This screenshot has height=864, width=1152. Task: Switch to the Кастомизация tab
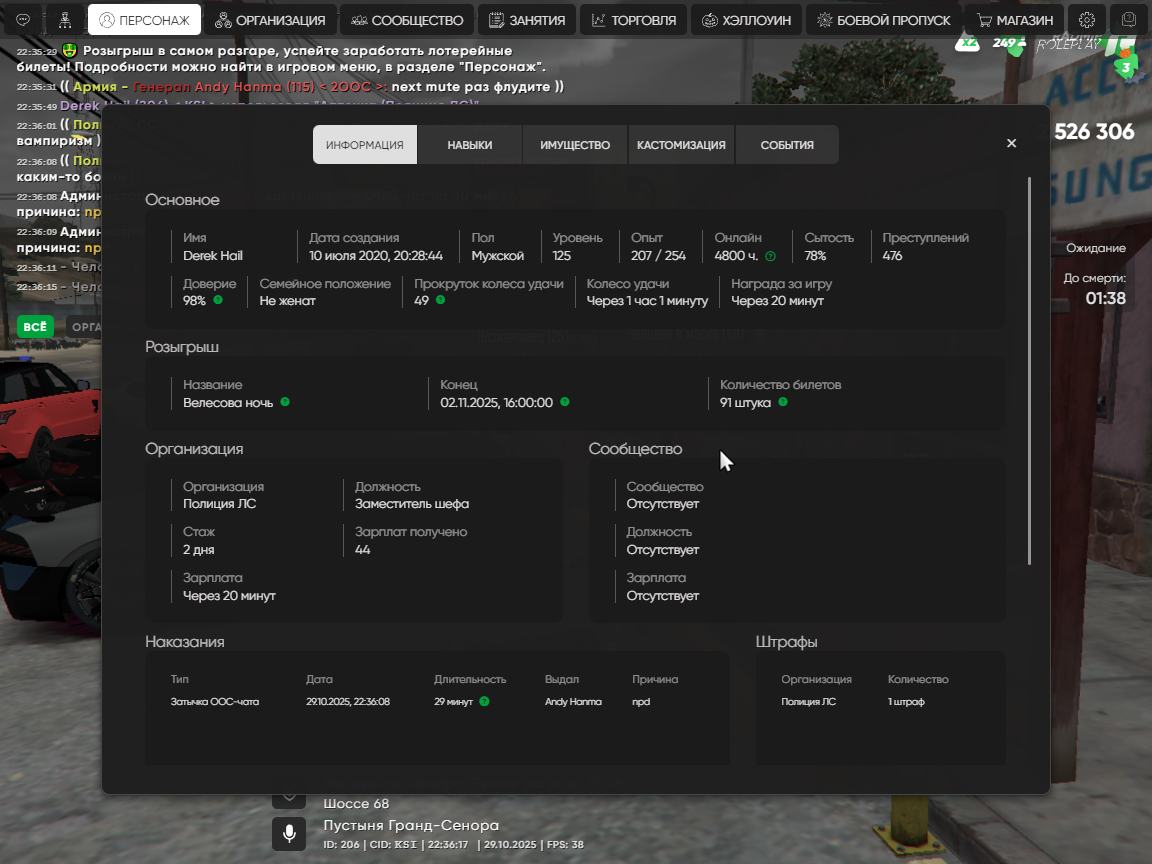(x=681, y=145)
